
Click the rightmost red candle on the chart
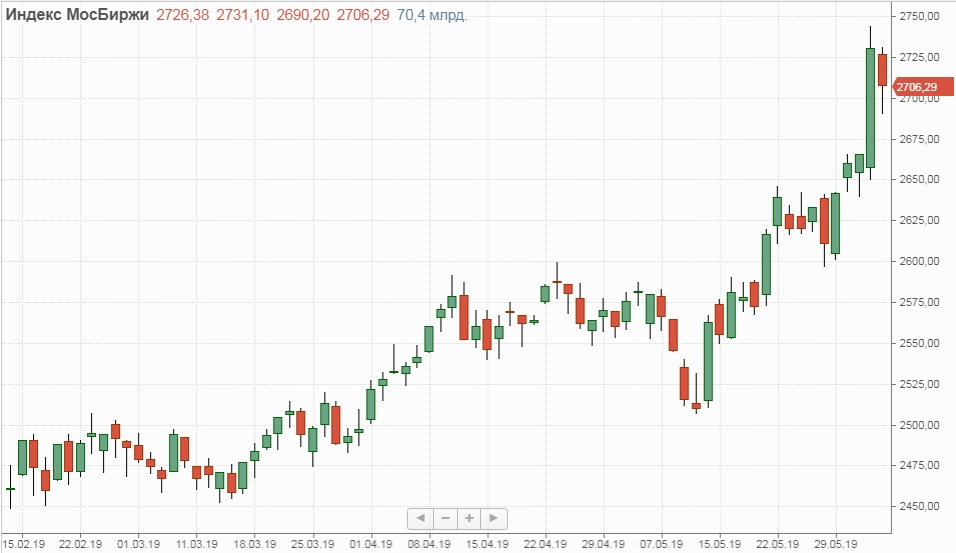coord(882,70)
